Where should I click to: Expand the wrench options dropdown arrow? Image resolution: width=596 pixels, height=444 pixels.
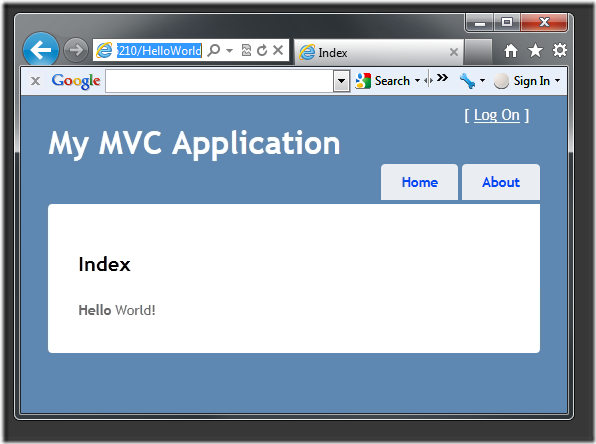pyautogui.click(x=482, y=81)
